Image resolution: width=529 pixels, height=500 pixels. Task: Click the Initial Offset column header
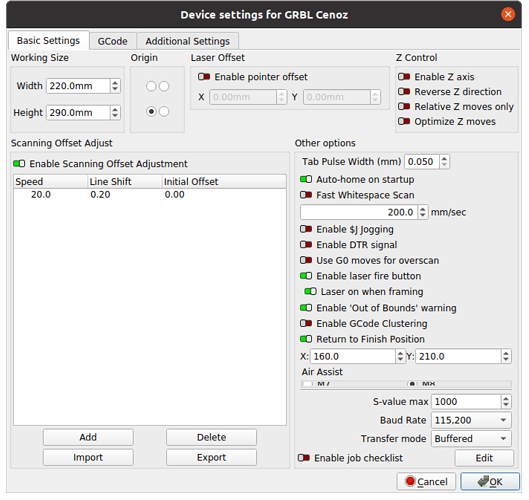coord(224,182)
